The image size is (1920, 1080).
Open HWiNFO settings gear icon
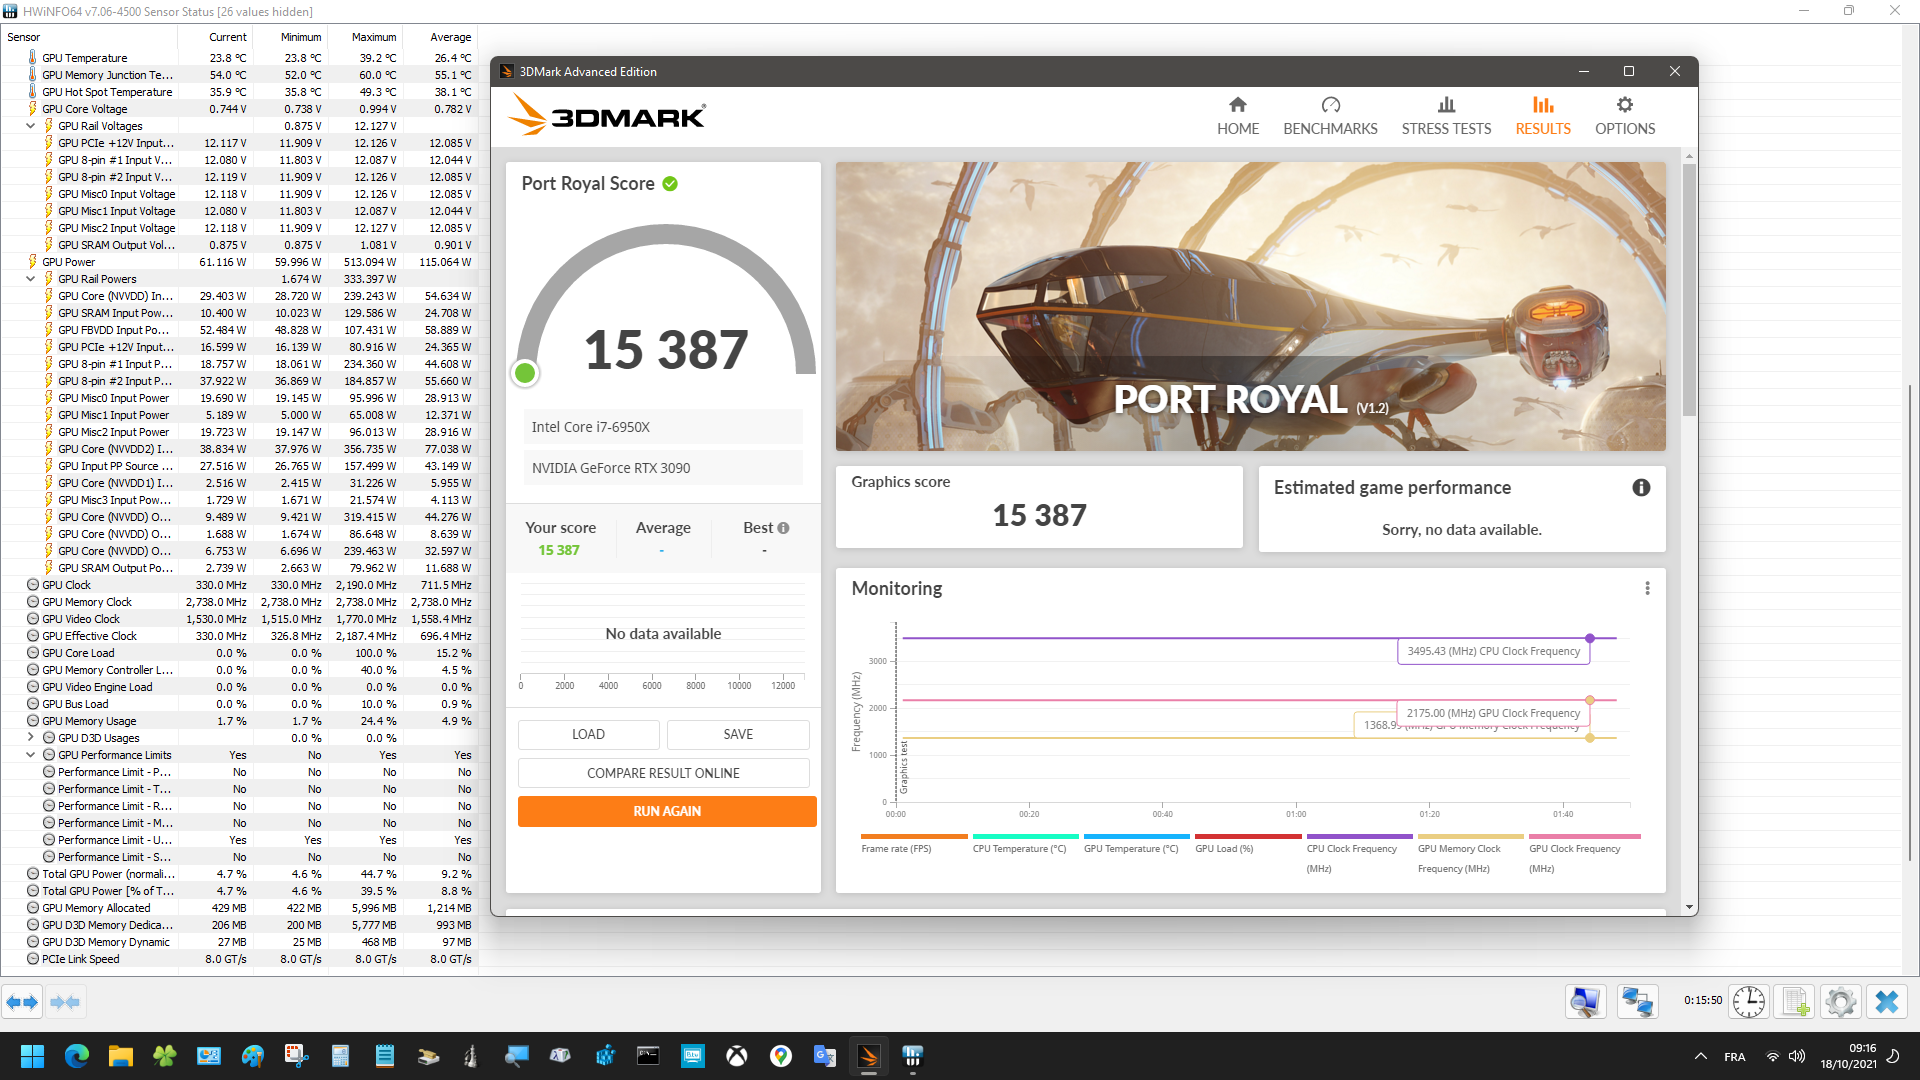pyautogui.click(x=1840, y=1001)
